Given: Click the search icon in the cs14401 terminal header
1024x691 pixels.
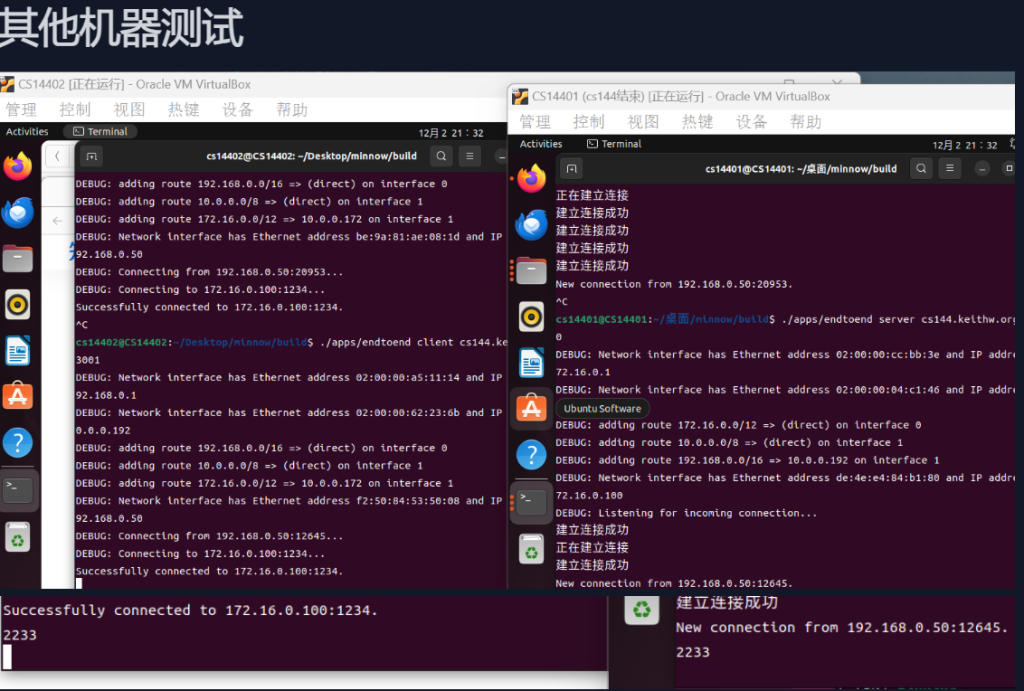Looking at the screenshot, I should click(x=922, y=168).
